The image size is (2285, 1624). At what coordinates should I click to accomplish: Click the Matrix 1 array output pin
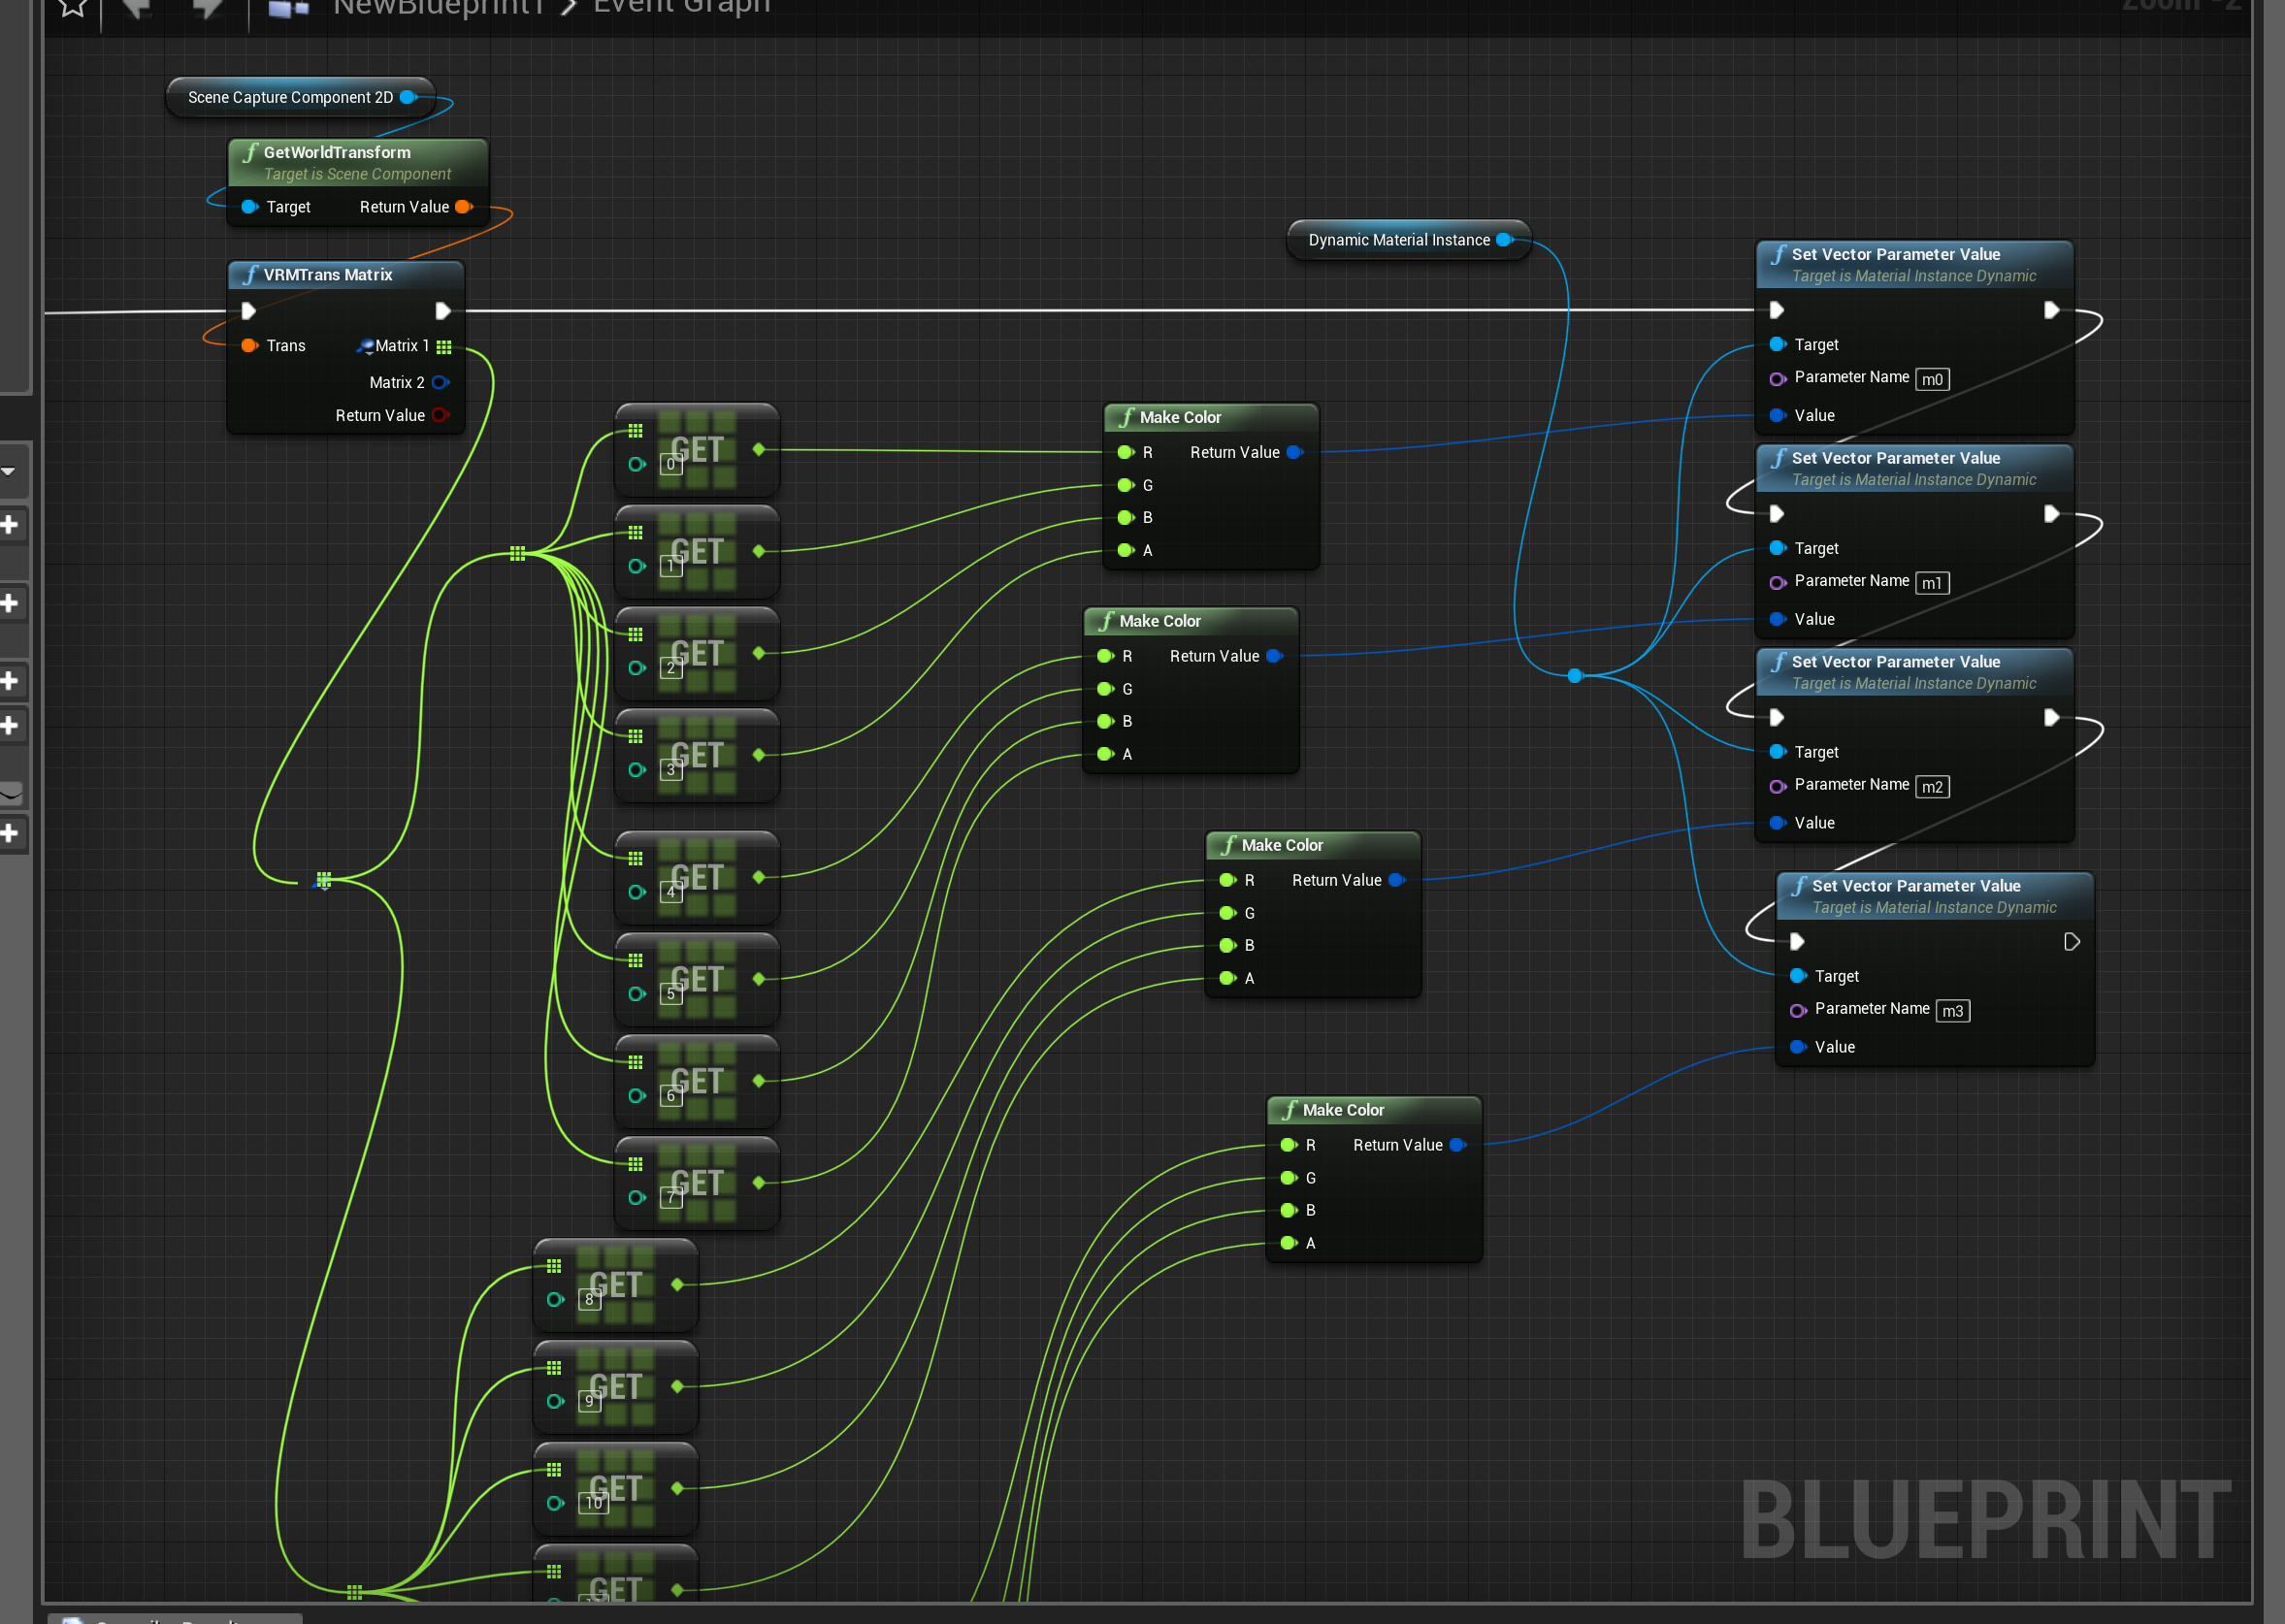(x=444, y=347)
